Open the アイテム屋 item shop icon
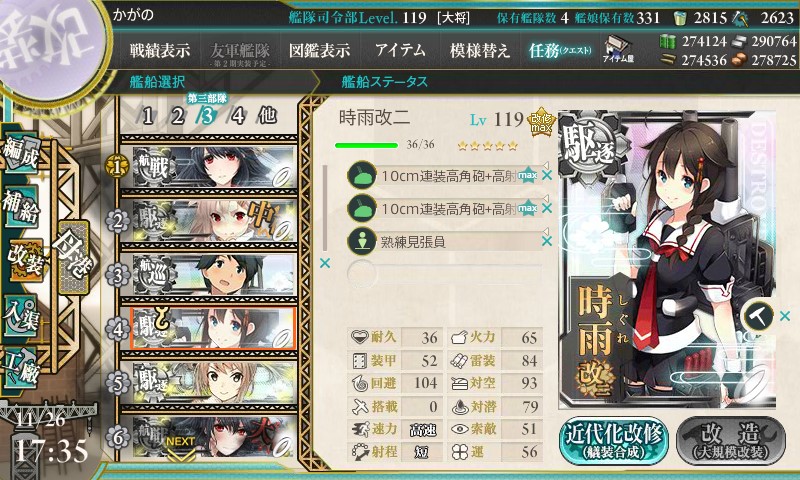800x480 pixels. click(x=618, y=49)
